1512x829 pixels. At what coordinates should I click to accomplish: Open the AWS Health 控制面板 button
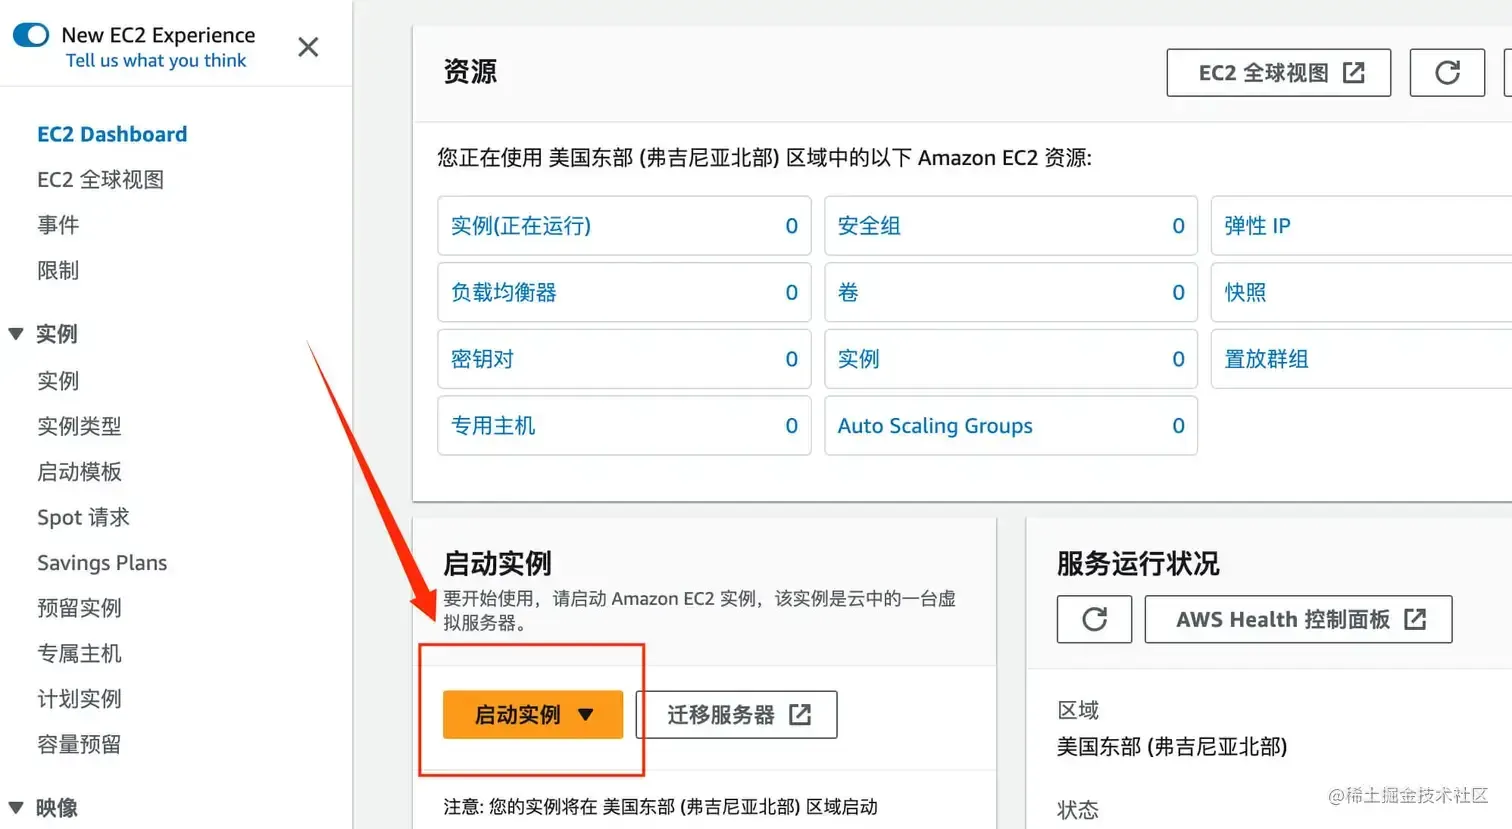(1298, 619)
